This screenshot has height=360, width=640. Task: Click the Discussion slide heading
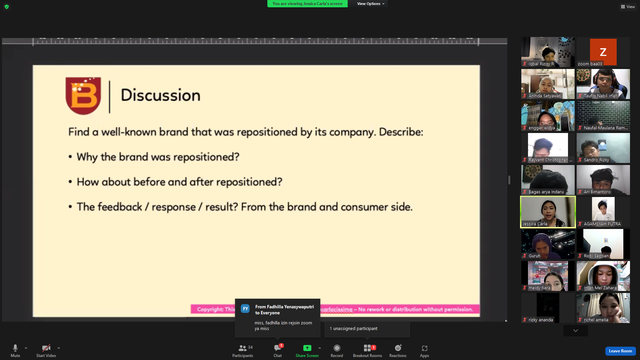click(160, 95)
